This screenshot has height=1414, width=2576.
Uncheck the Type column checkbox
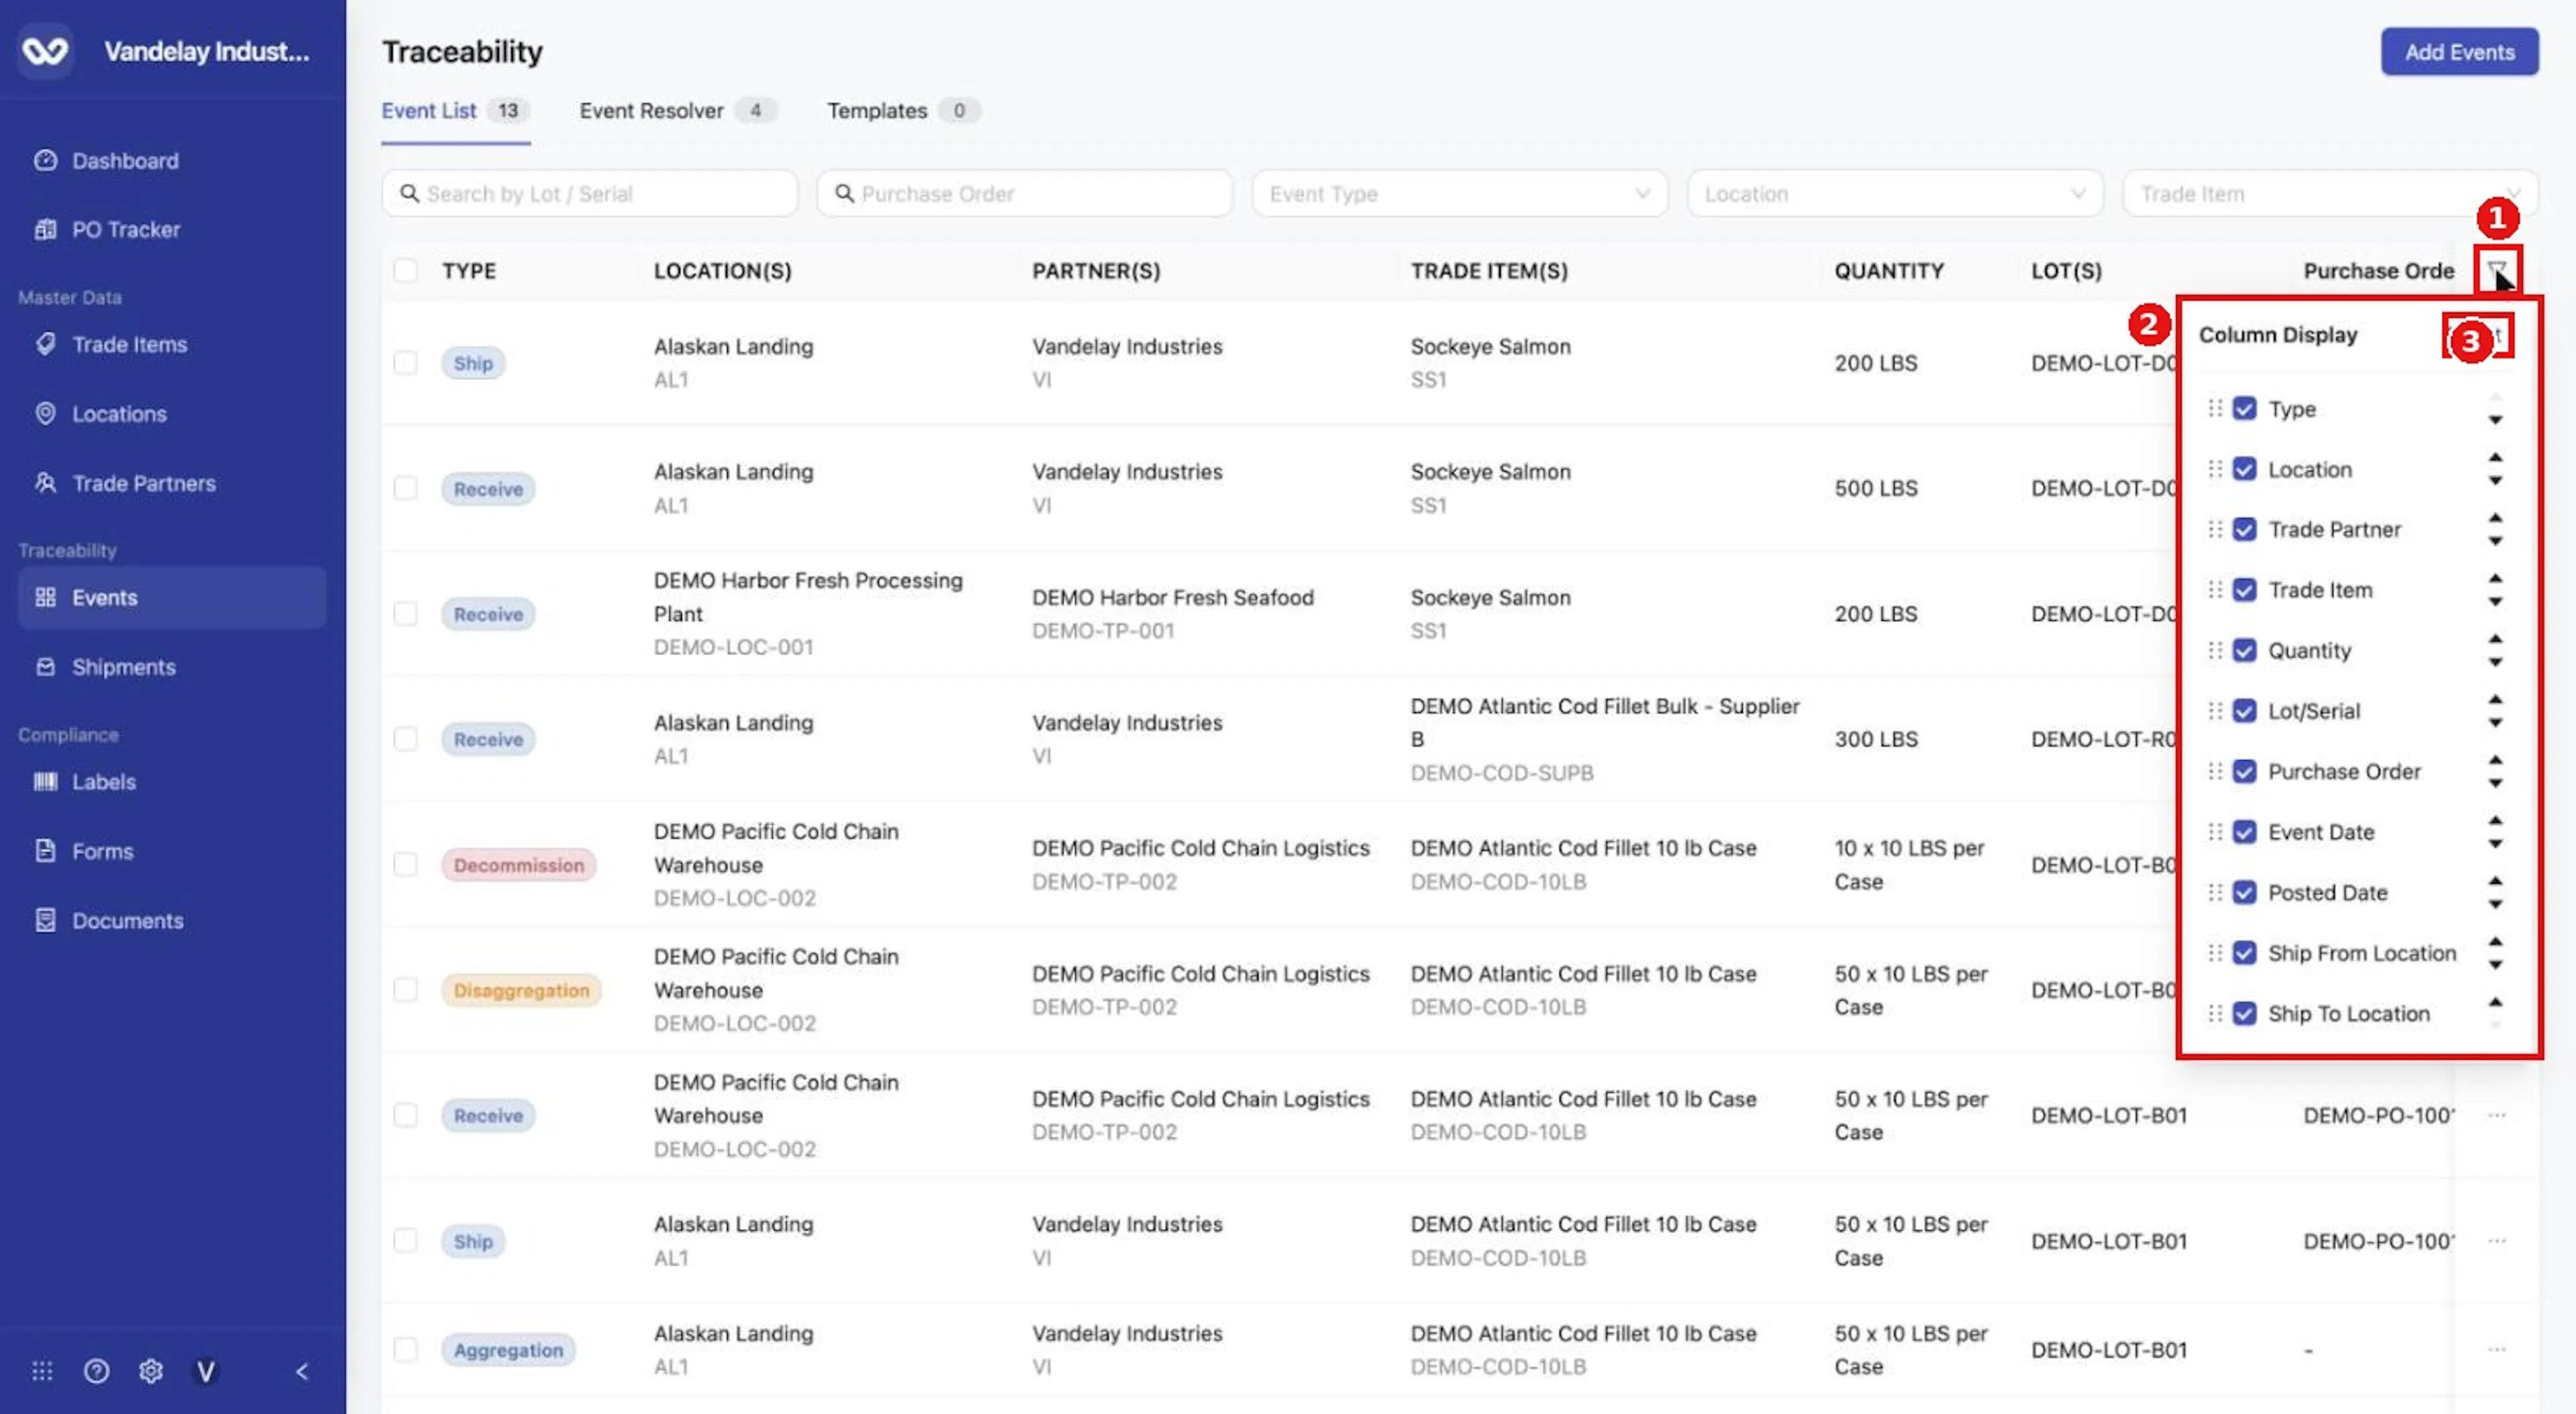[2245, 408]
